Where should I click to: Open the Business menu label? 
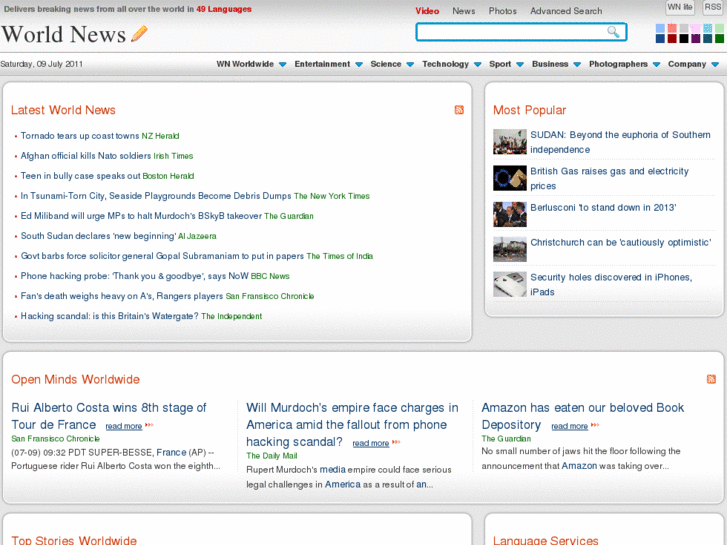click(x=550, y=64)
